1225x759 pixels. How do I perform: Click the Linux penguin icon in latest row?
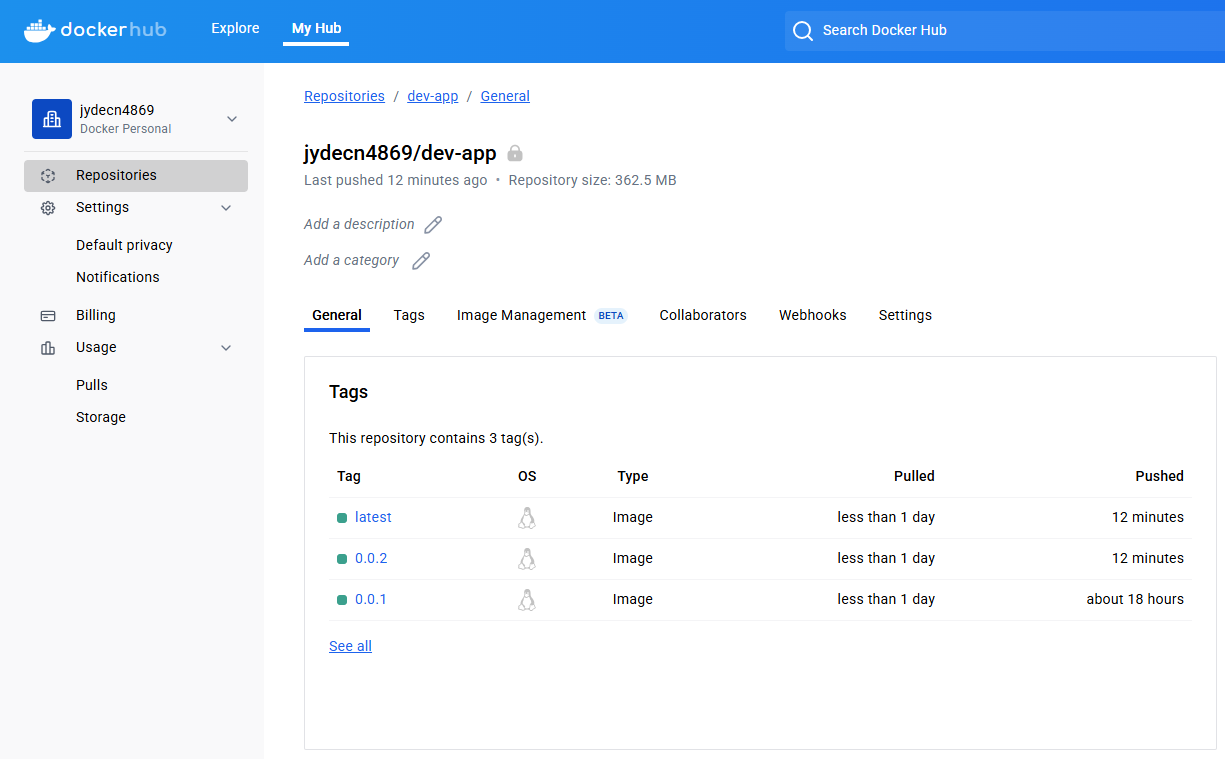pyautogui.click(x=527, y=518)
